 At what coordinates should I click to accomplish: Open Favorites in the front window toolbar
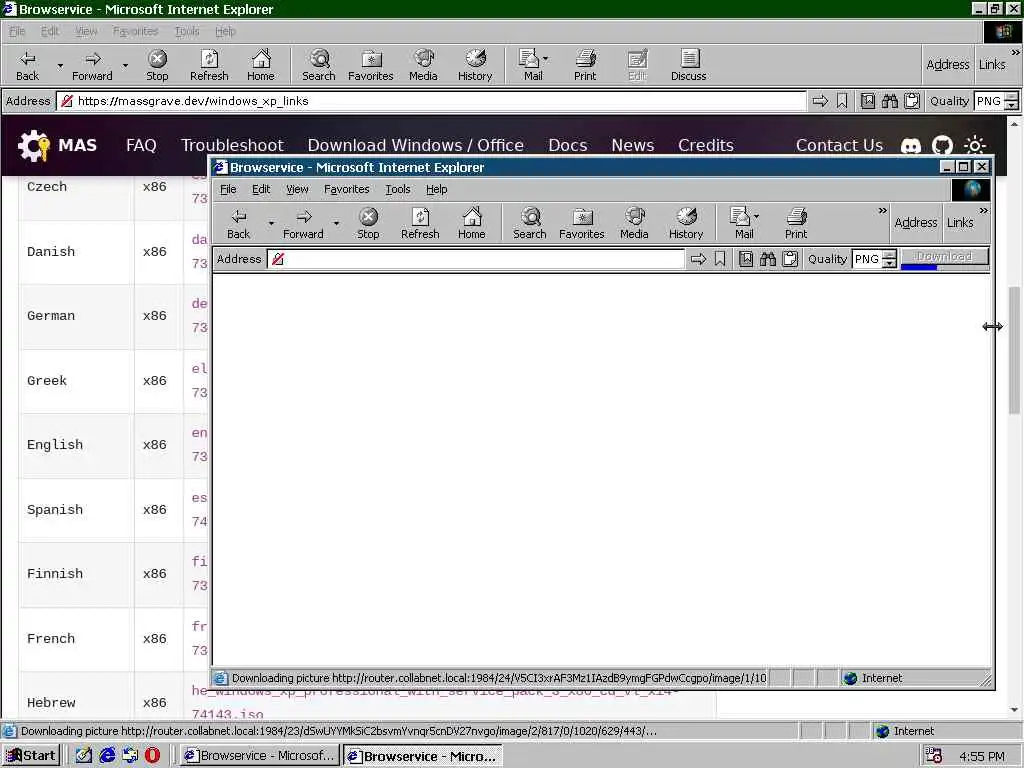[x=582, y=223]
